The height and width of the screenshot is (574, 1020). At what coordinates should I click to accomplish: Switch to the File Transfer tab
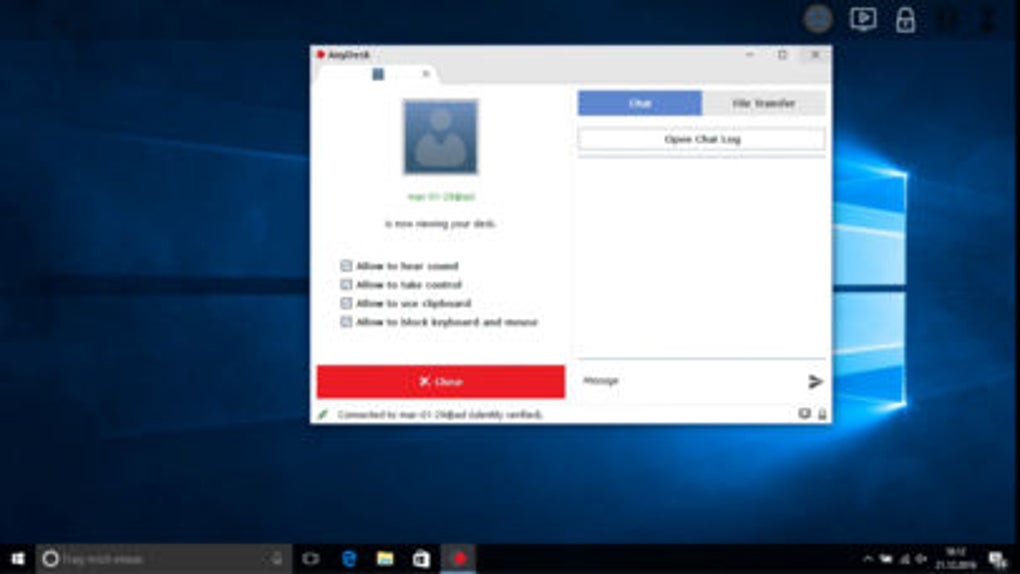coord(764,103)
